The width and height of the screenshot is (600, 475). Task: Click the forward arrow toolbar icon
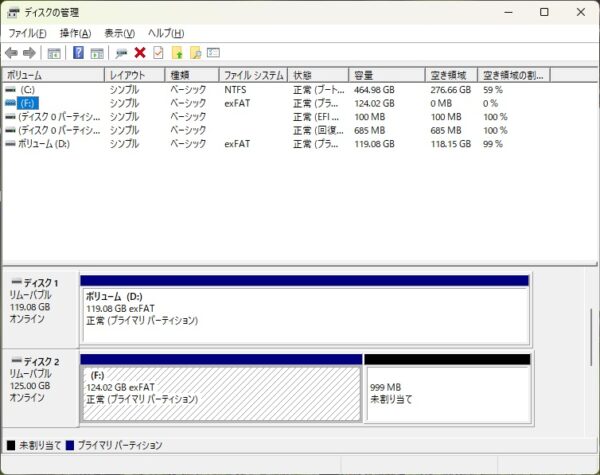coord(29,53)
